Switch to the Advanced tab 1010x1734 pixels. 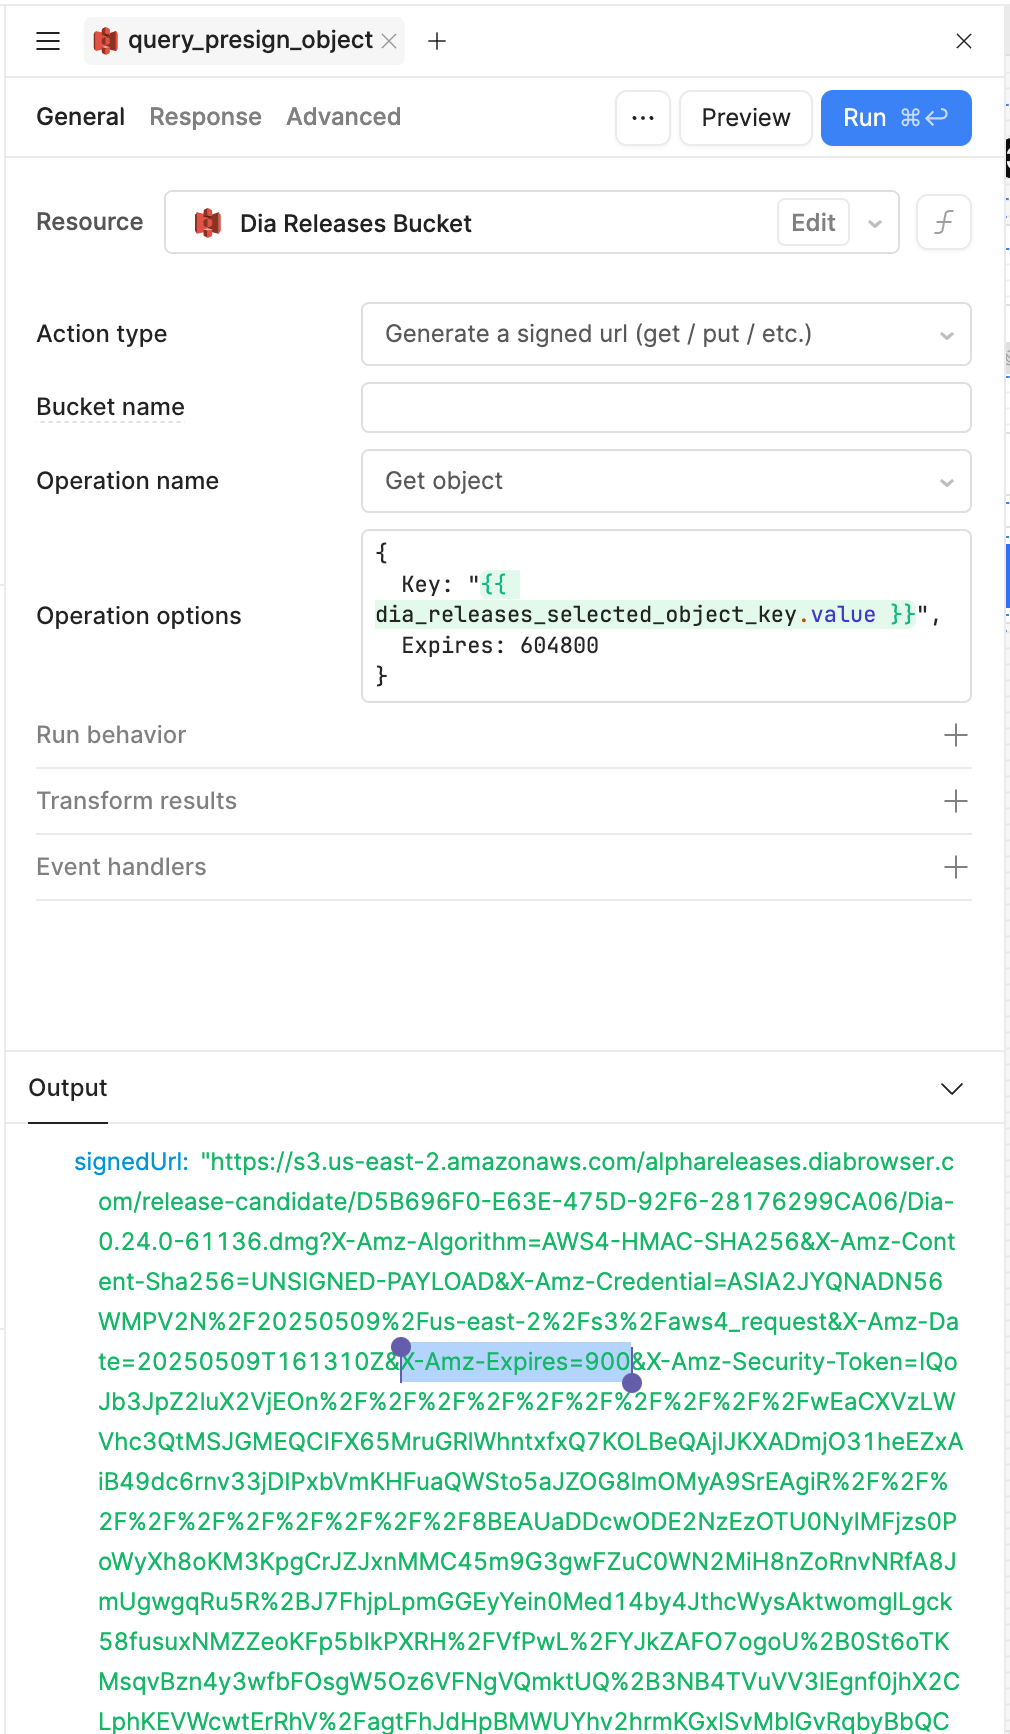(x=343, y=117)
